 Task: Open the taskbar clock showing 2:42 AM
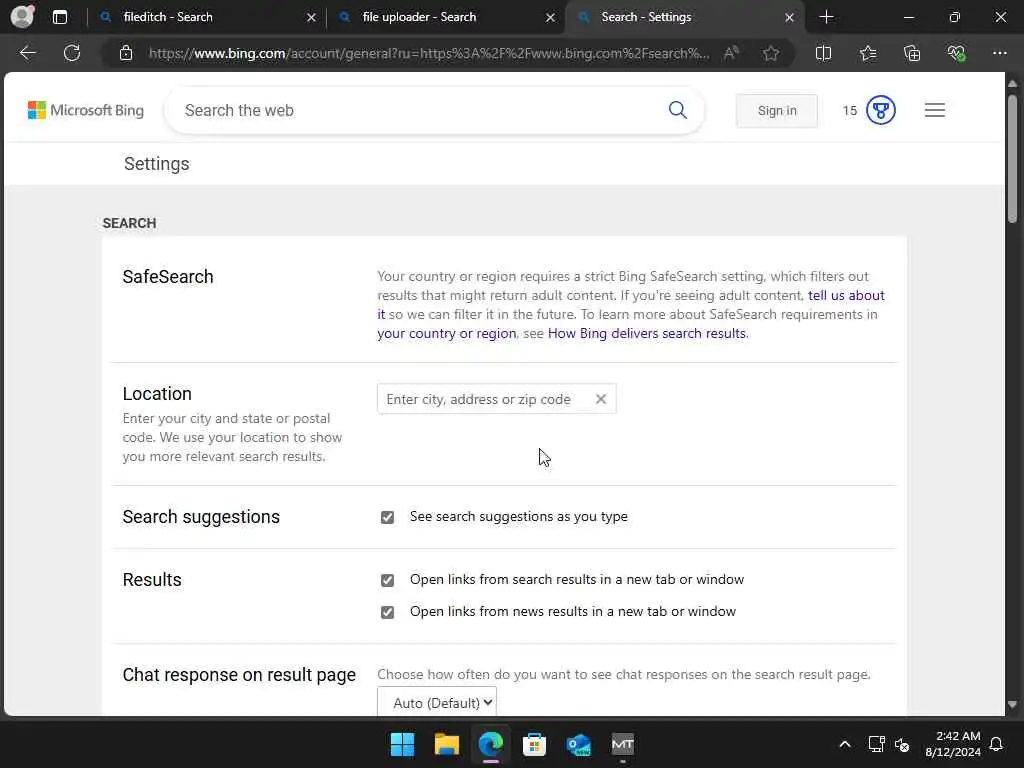pos(953,744)
